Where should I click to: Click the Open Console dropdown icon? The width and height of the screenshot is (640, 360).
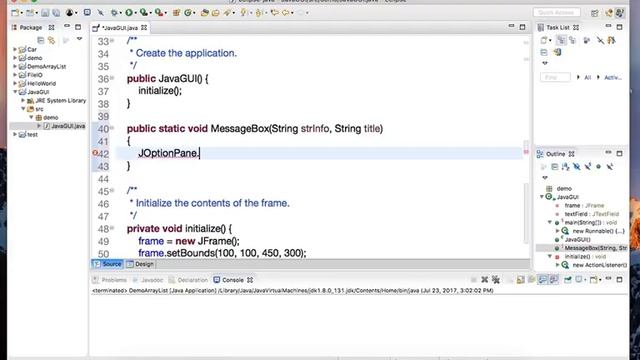pyautogui.click(x=594, y=280)
